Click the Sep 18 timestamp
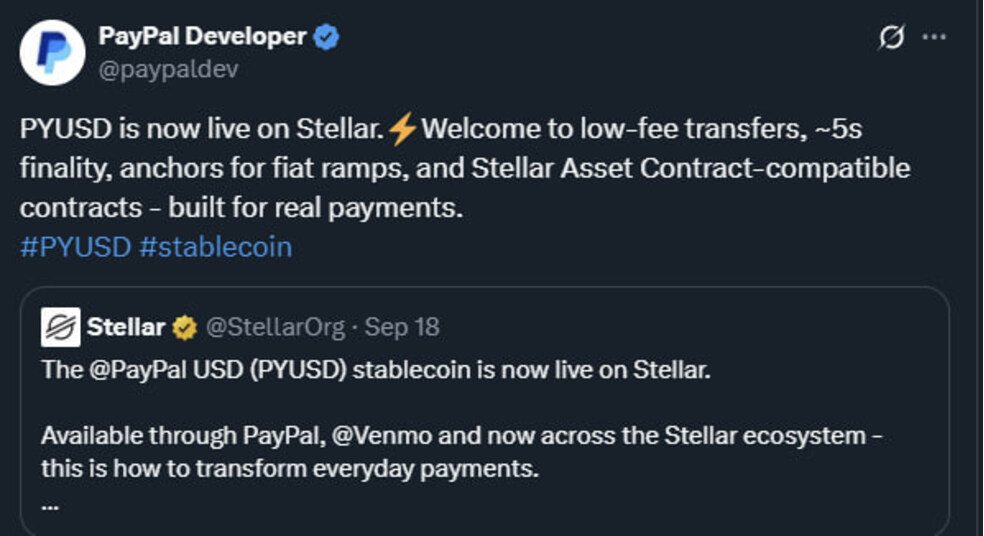The width and height of the screenshot is (984, 536). coord(402,327)
